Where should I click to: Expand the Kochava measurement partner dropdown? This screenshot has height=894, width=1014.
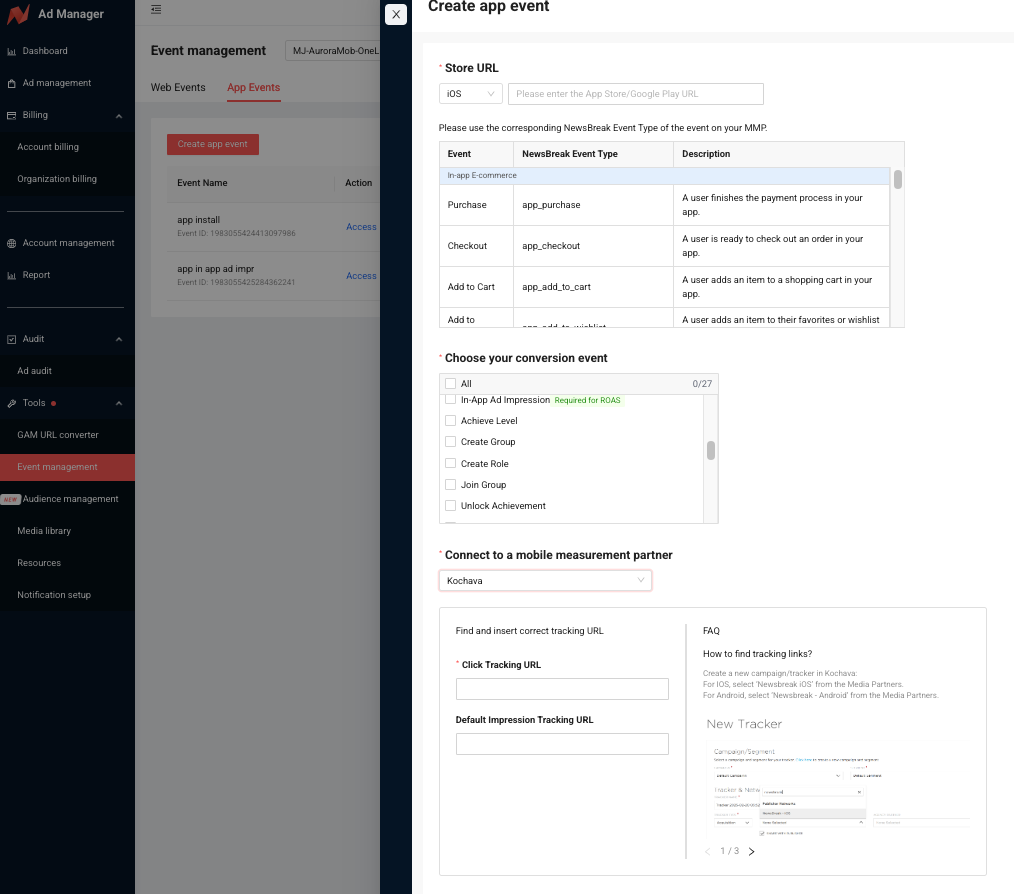tap(545, 581)
